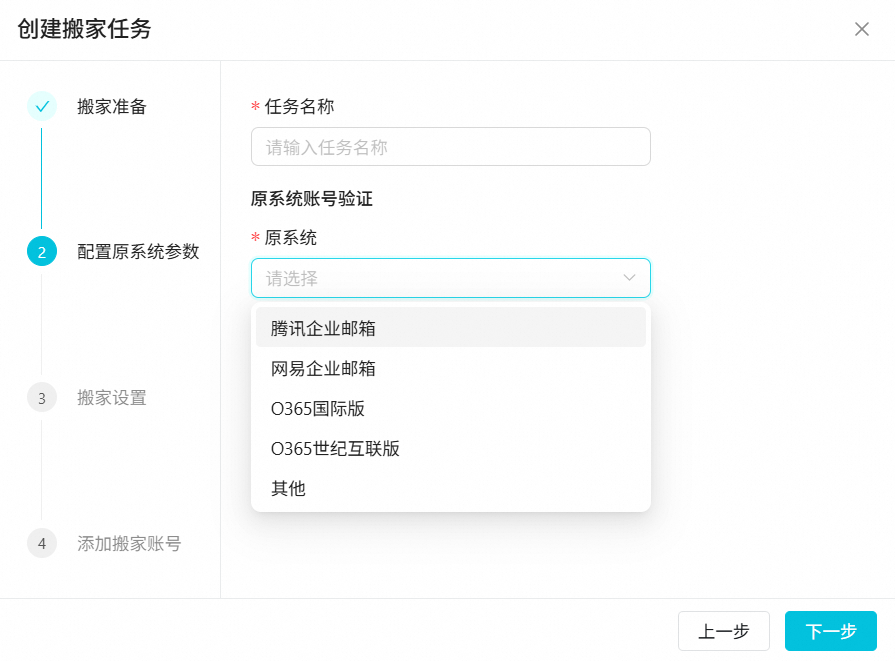Click the step 3 circle icon

click(x=42, y=398)
